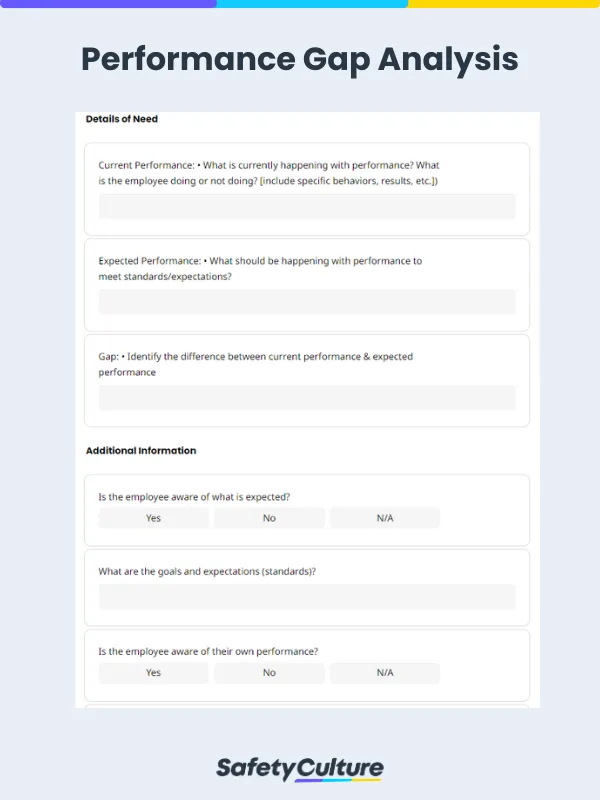Click the question about awareness of what's expected
Viewport: 600px width, 800px height.
(194, 496)
